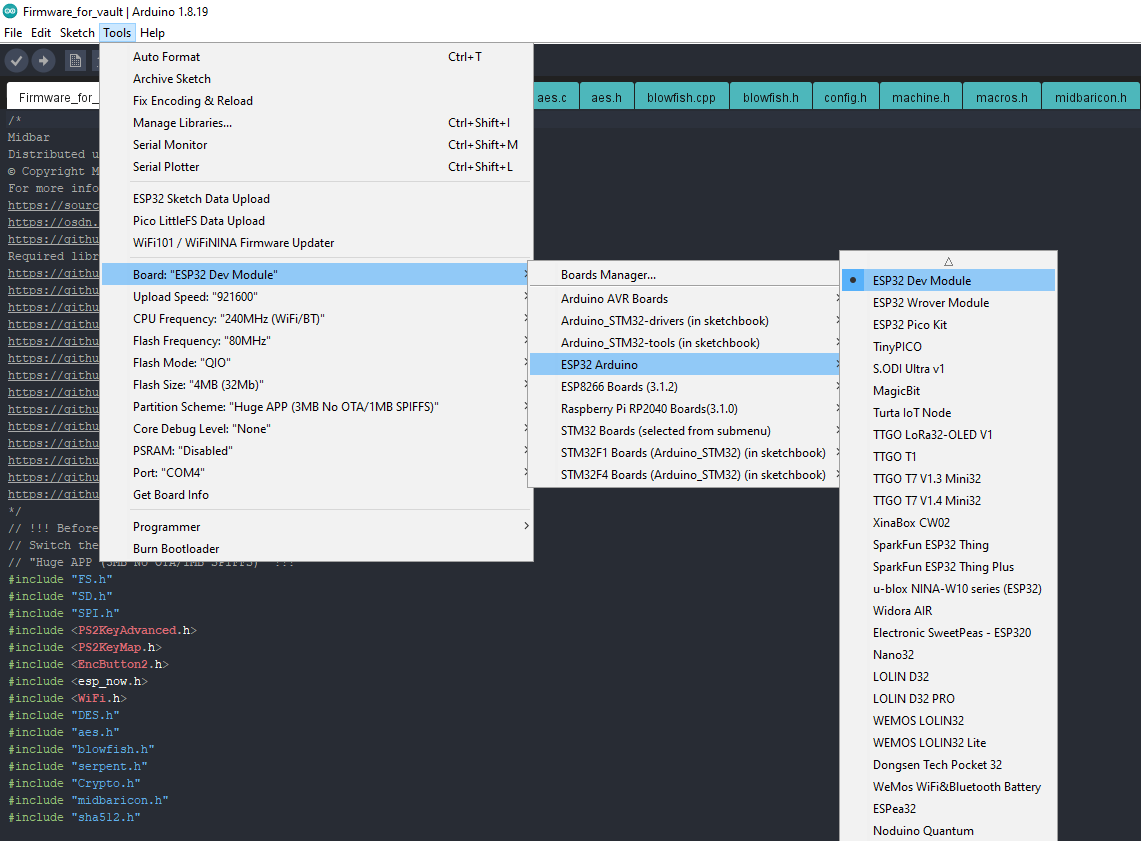The height and width of the screenshot is (841, 1141).
Task: Click Get Board Info
Action: 316,495
